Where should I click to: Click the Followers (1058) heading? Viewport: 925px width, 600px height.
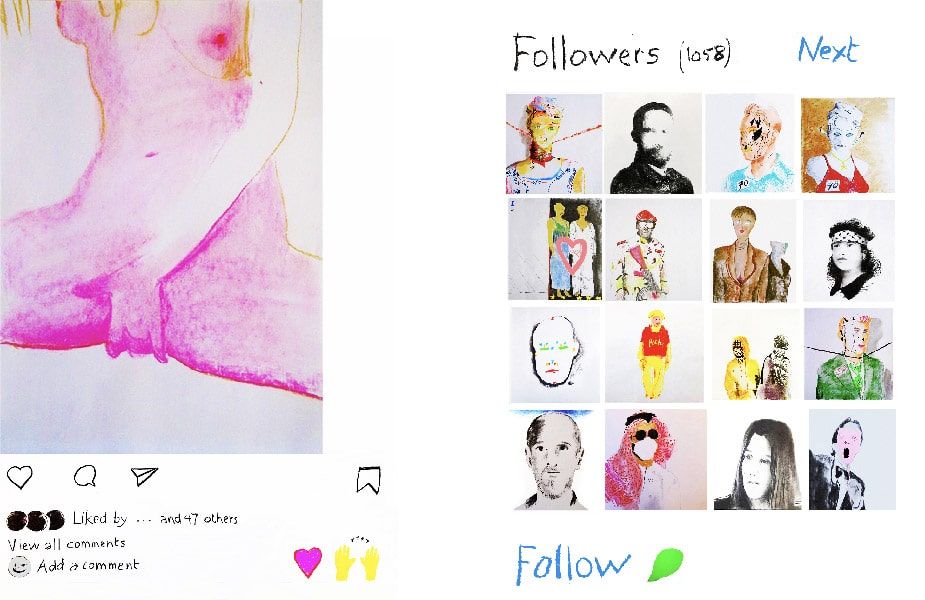click(x=622, y=53)
